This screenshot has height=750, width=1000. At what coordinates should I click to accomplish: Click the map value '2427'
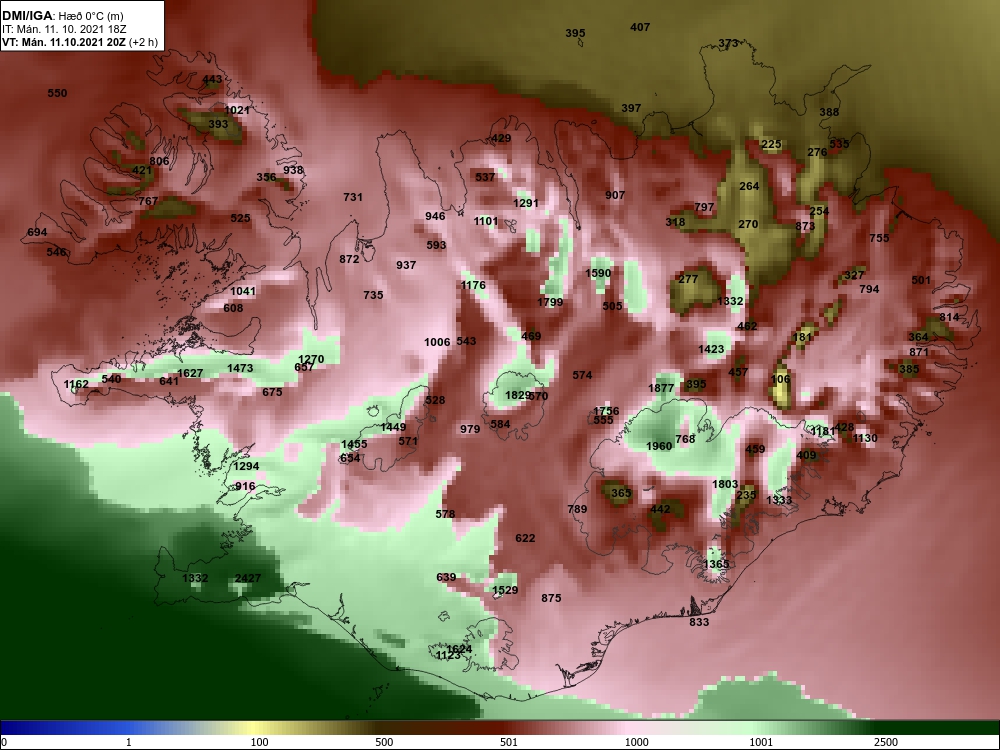click(248, 578)
